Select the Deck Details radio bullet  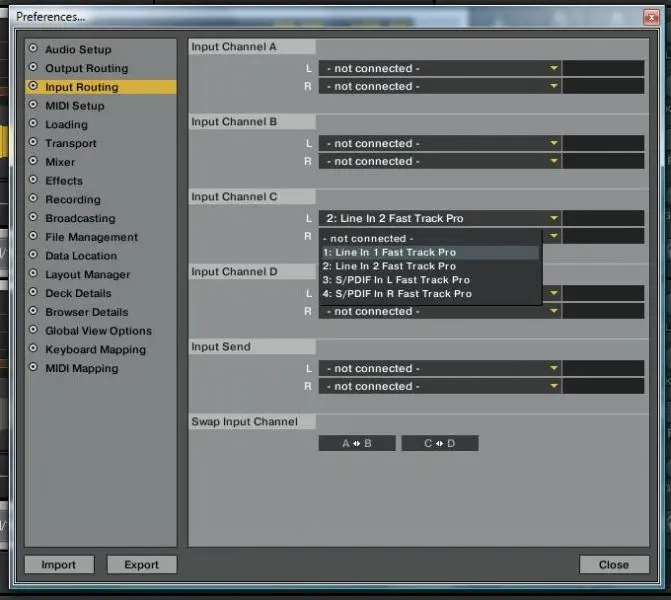point(33,293)
